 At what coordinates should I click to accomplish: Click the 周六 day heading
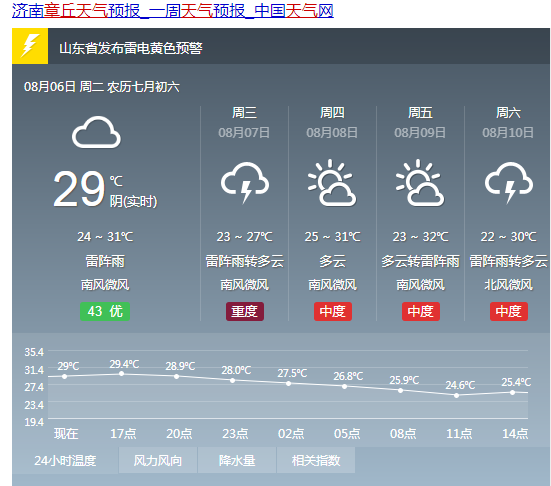click(x=508, y=113)
